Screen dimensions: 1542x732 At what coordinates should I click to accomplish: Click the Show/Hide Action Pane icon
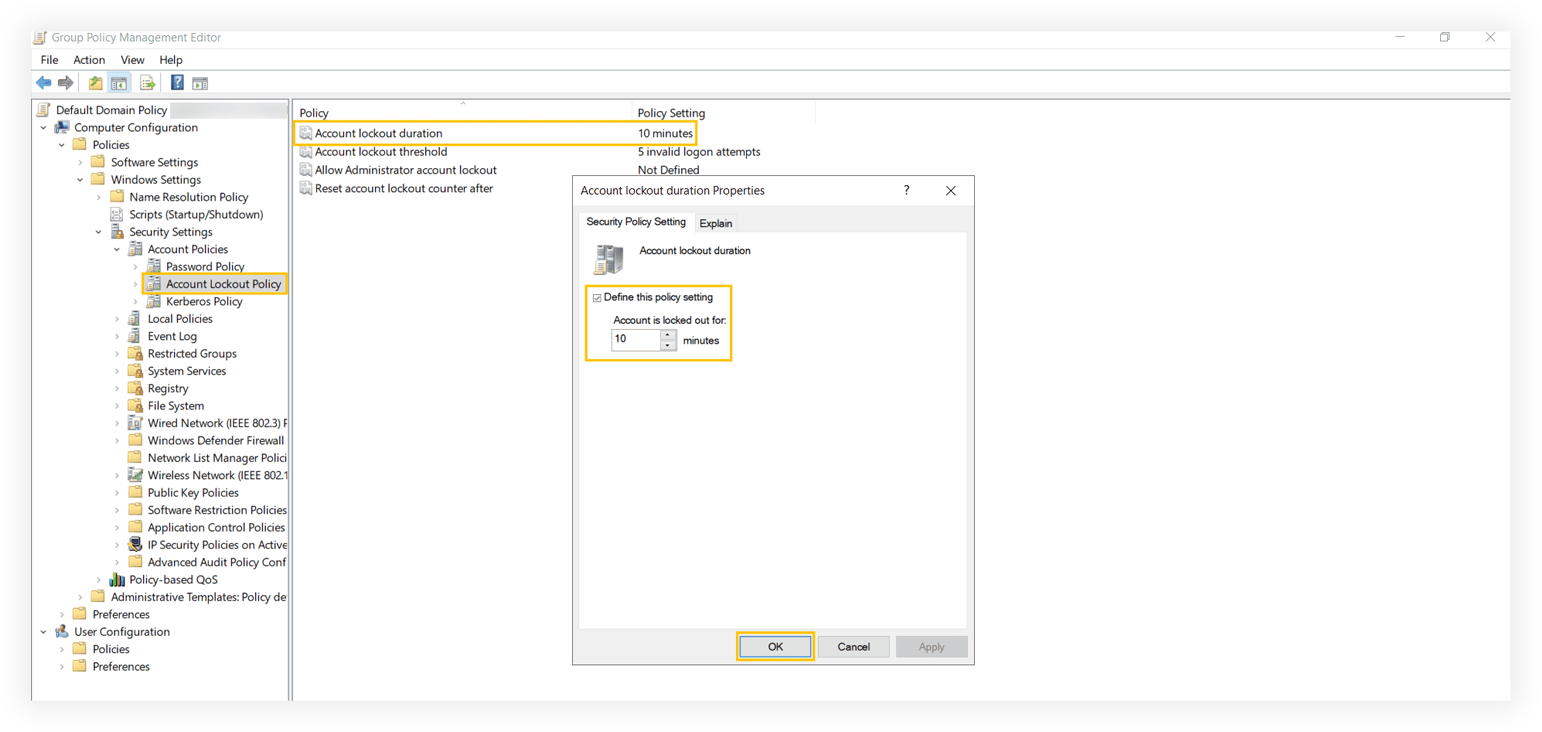[200, 82]
